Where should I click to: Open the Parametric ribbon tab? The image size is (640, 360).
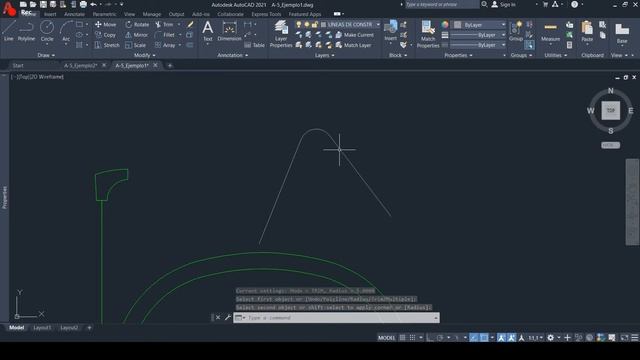tap(104, 14)
